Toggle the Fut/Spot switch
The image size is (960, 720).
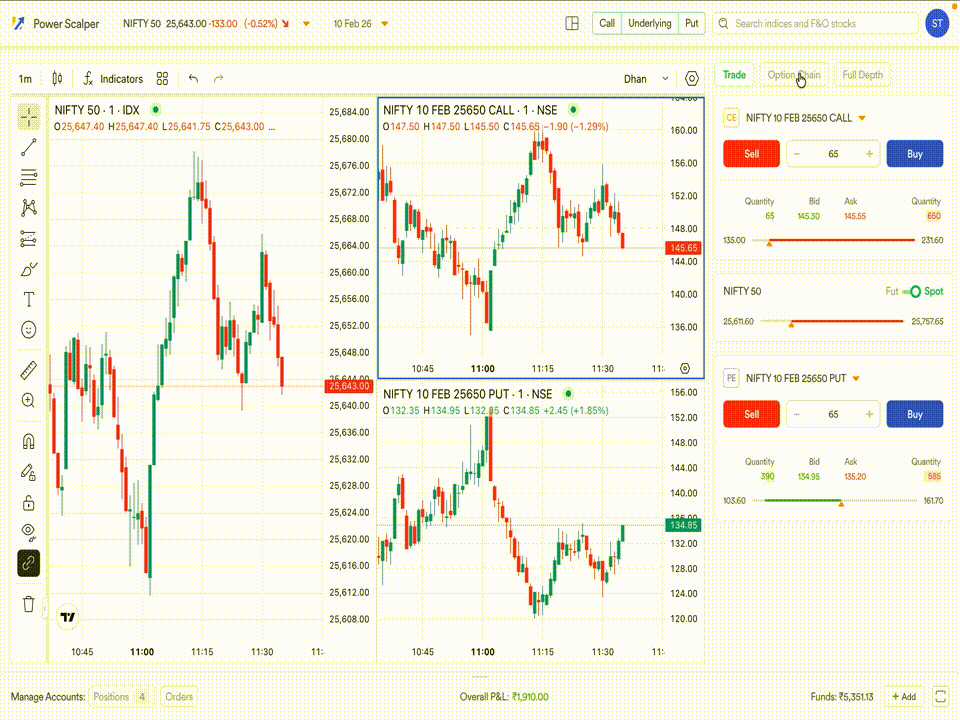point(911,292)
